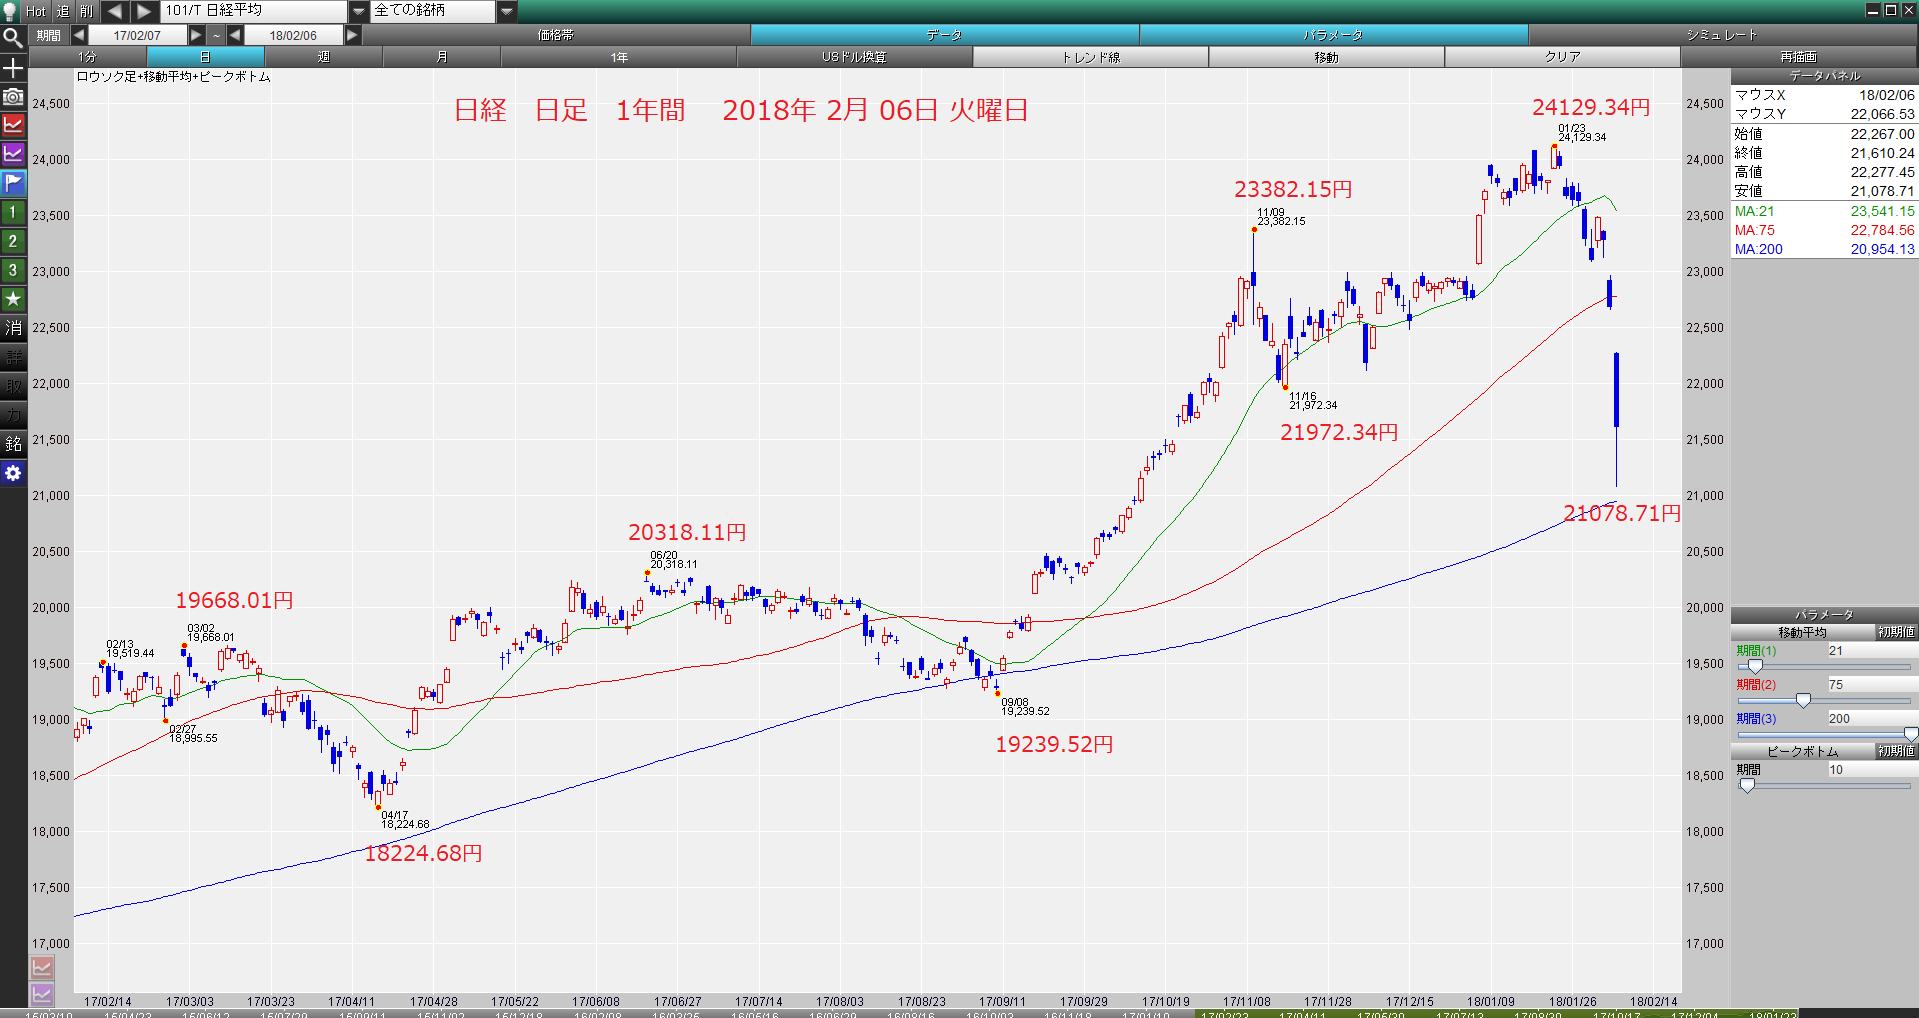The height and width of the screenshot is (1018, 1919).
Task: Click the 詳 details icon
Action: pos(13,358)
